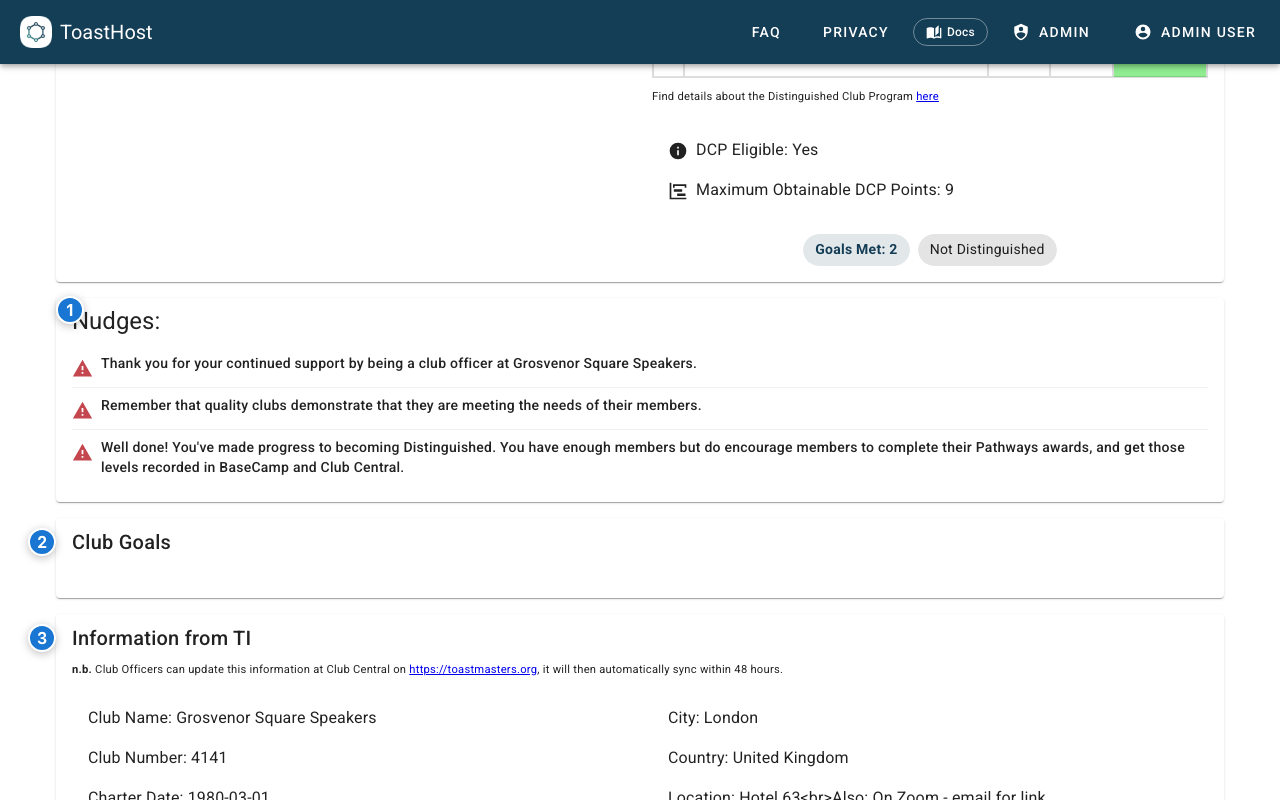The image size is (1280, 800).
Task: Open the FAQ page
Action: tap(766, 32)
